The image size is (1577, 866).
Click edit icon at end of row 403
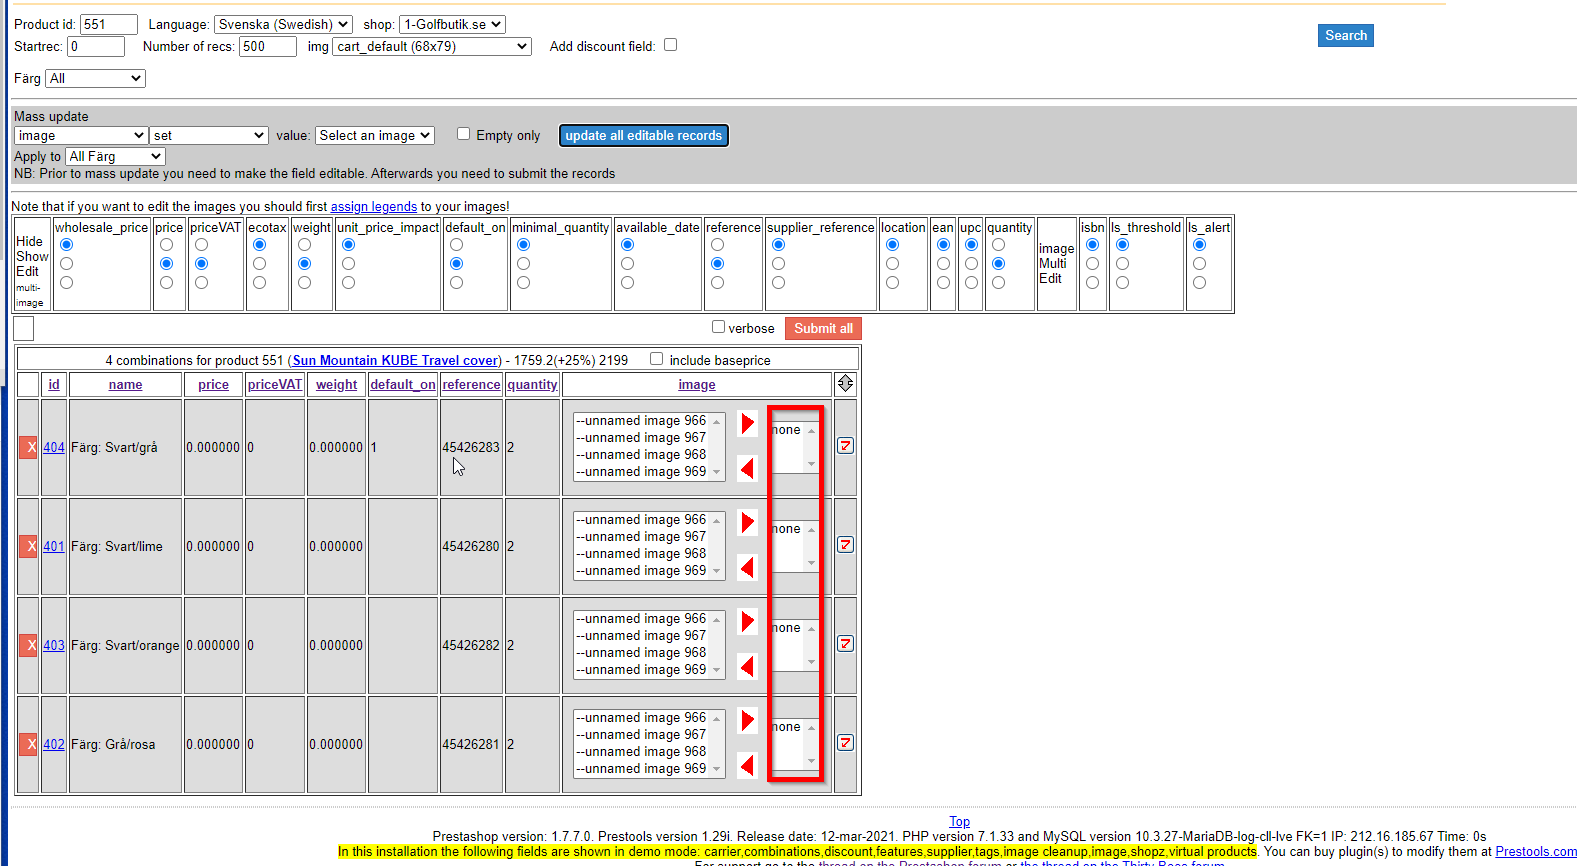click(x=845, y=644)
